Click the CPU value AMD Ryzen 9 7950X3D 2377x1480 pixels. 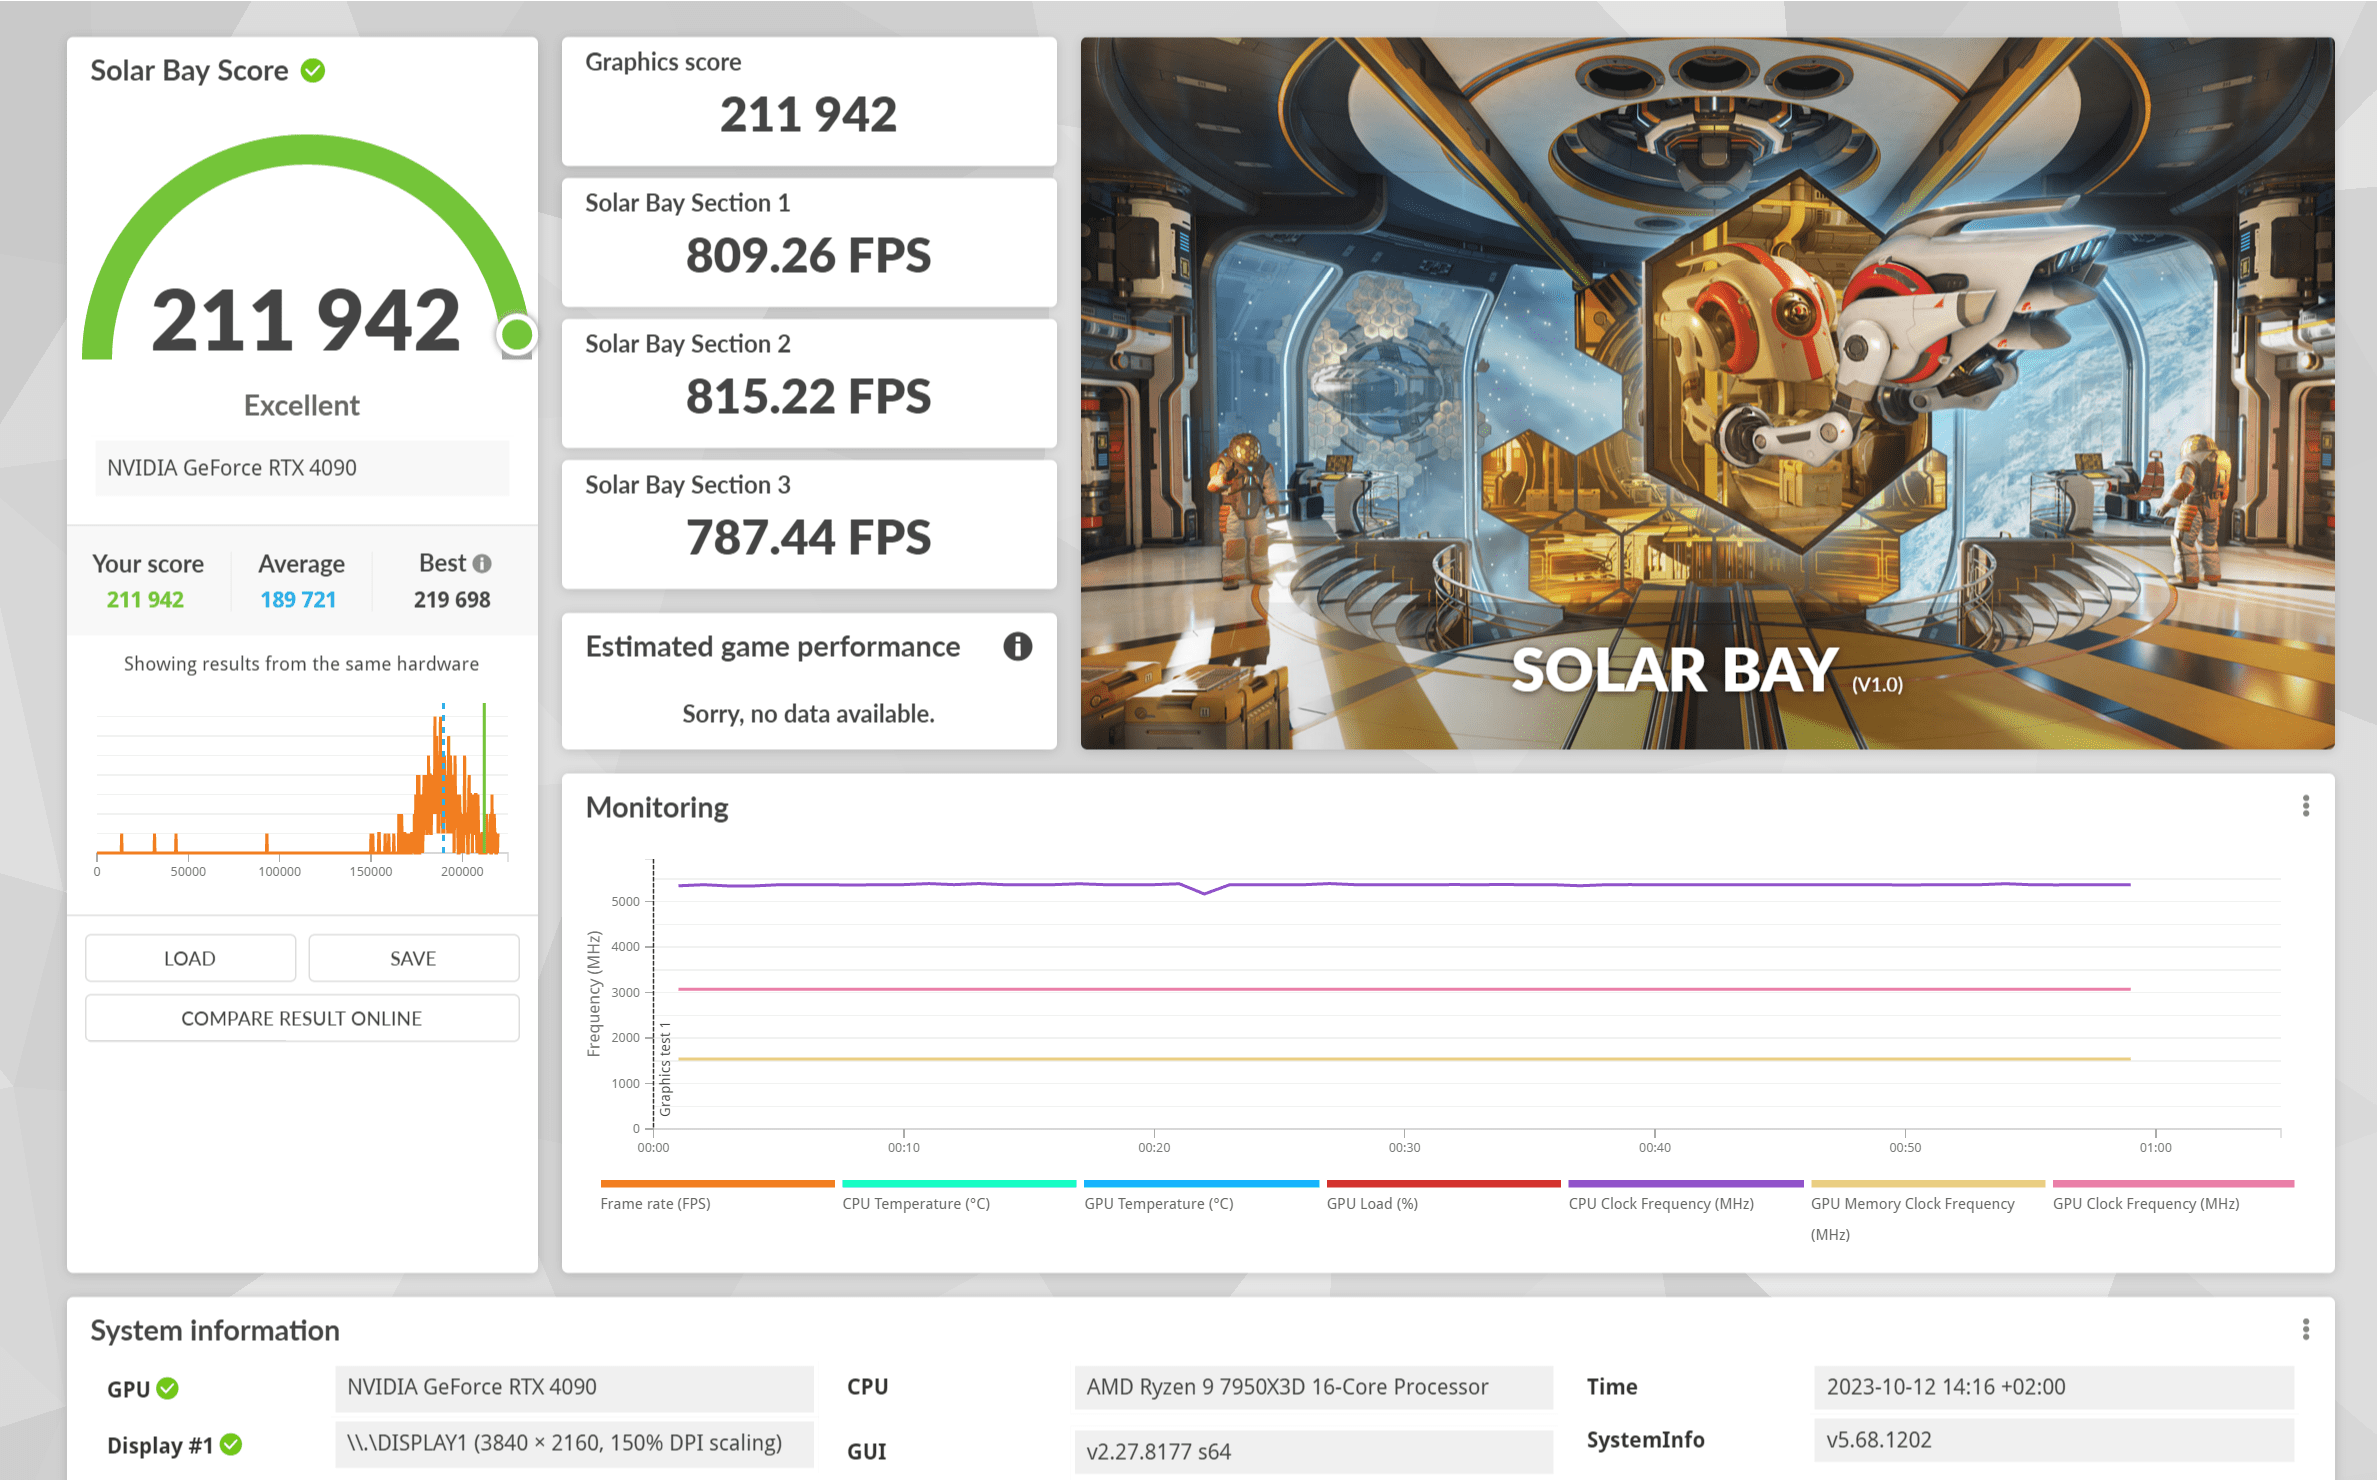coord(1314,1387)
